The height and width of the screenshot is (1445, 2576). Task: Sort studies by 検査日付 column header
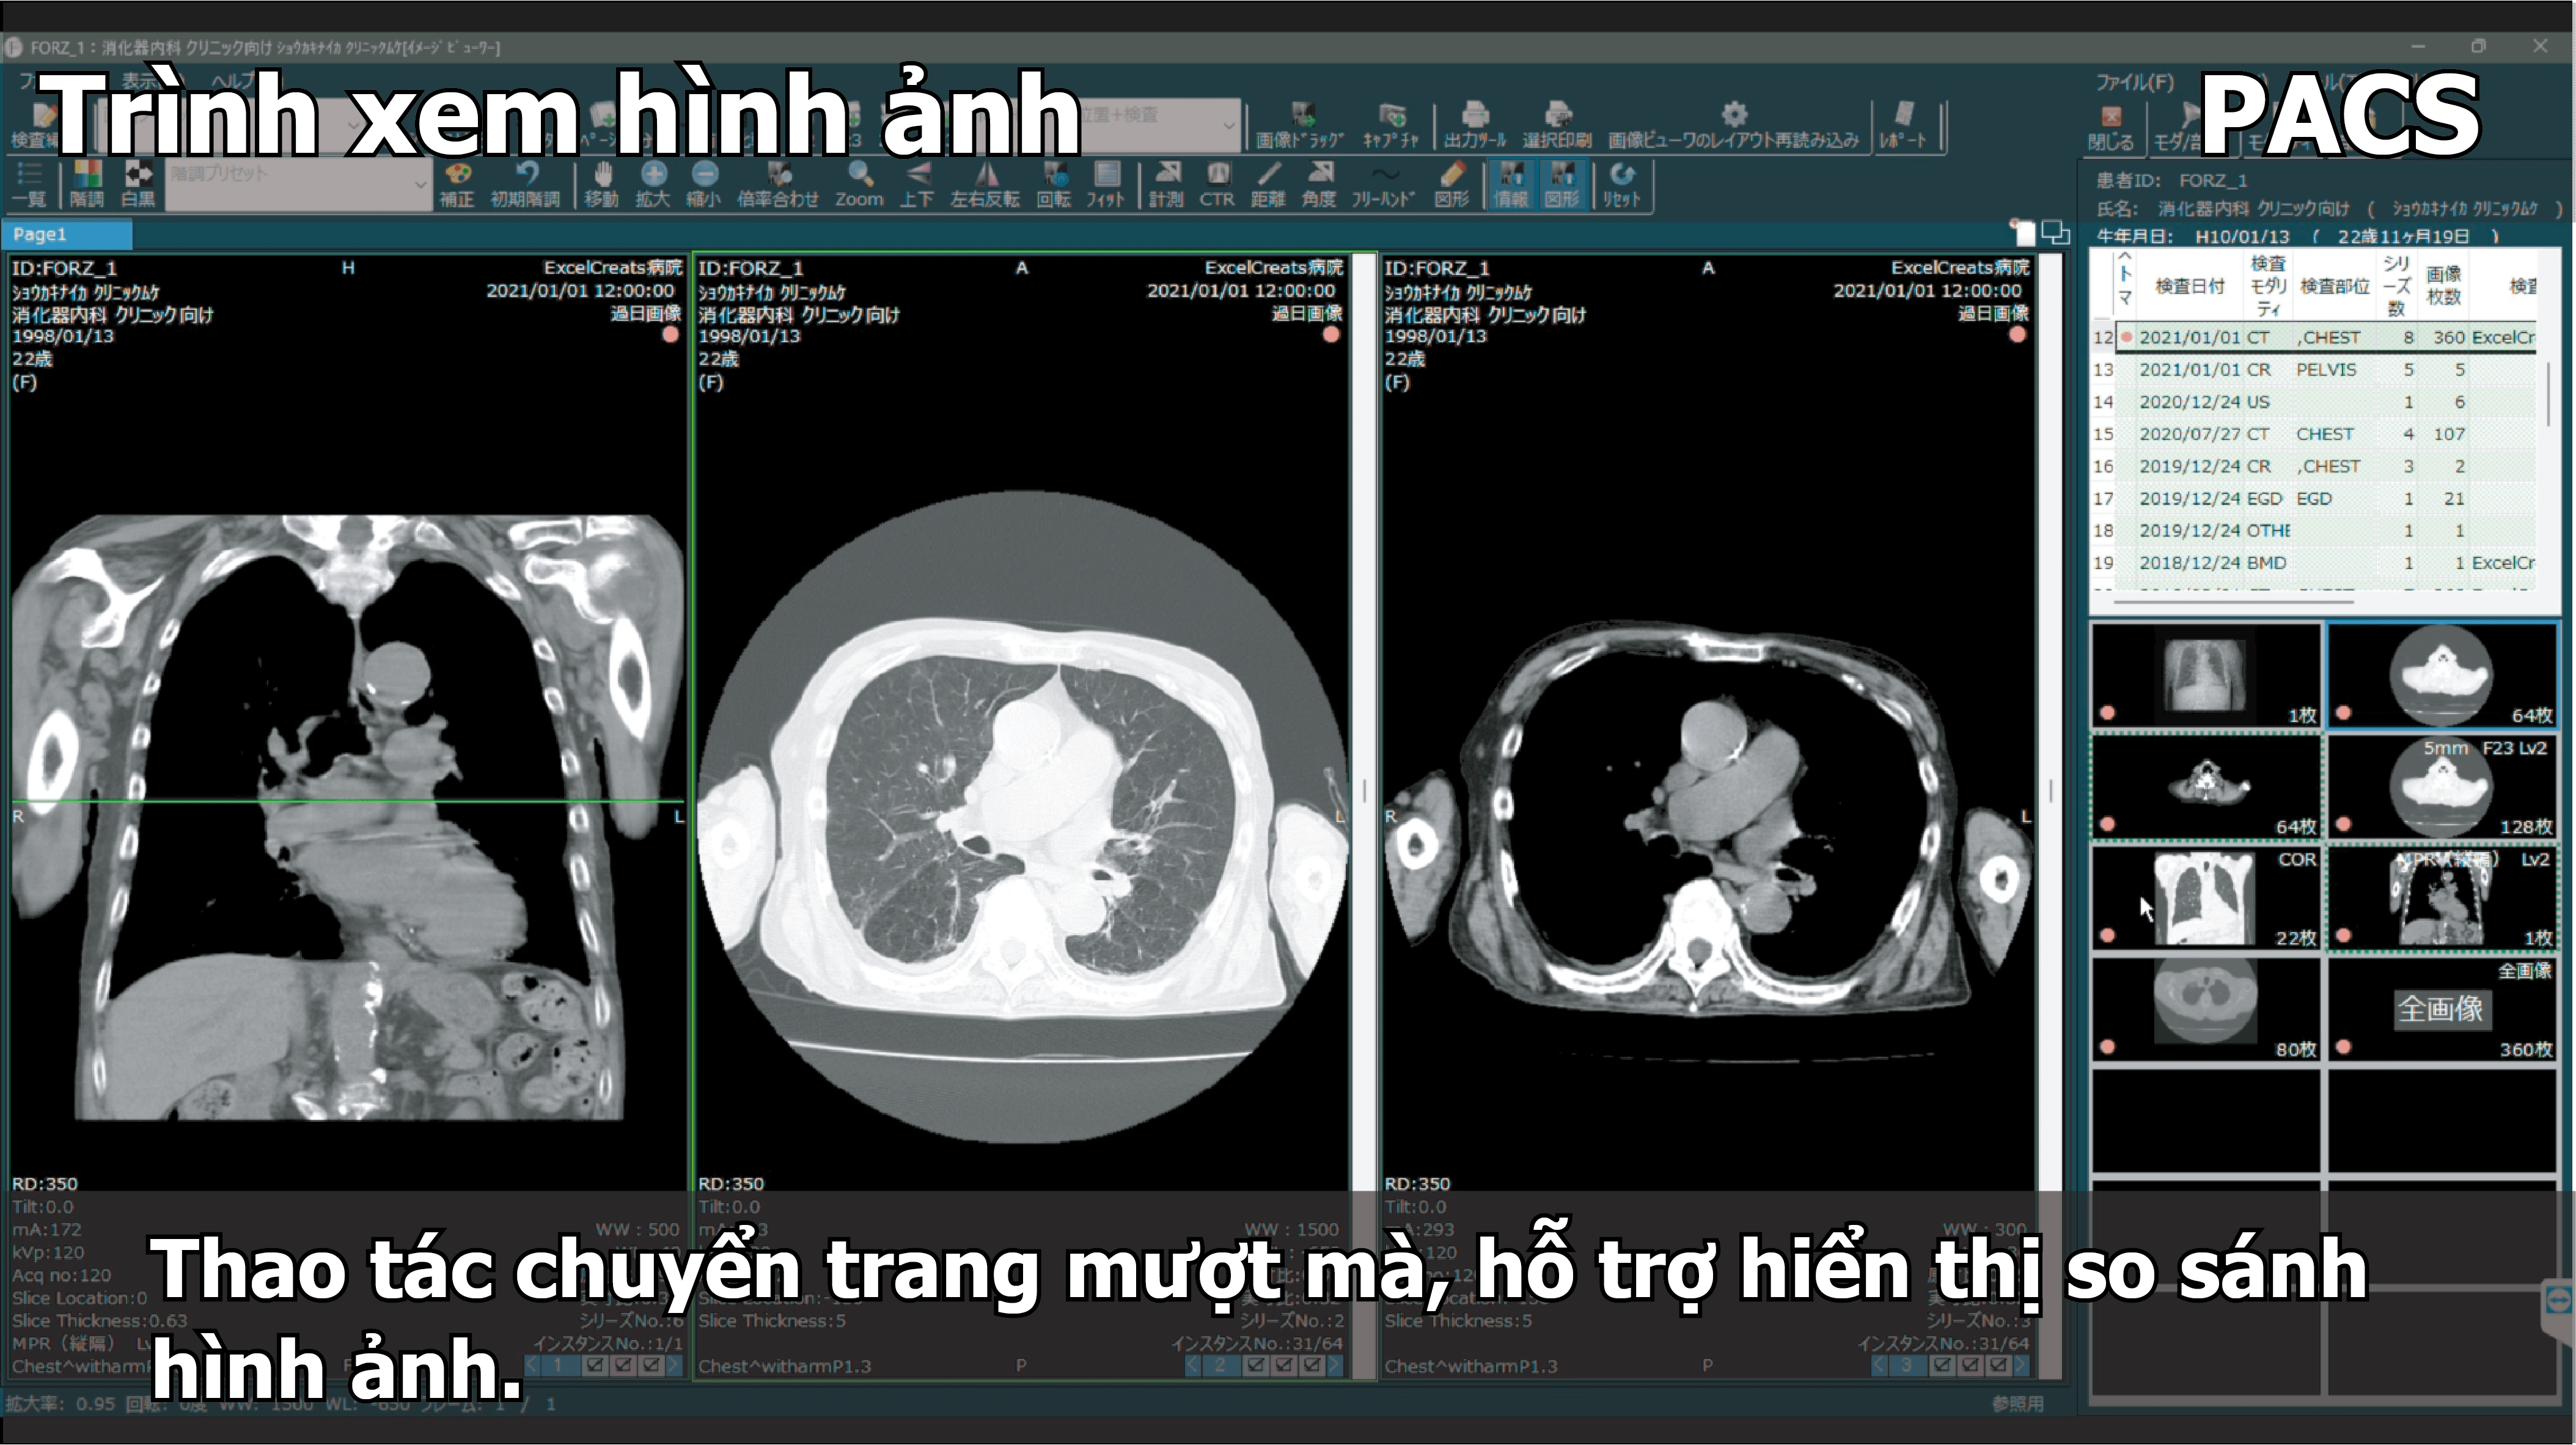[x=2189, y=286]
